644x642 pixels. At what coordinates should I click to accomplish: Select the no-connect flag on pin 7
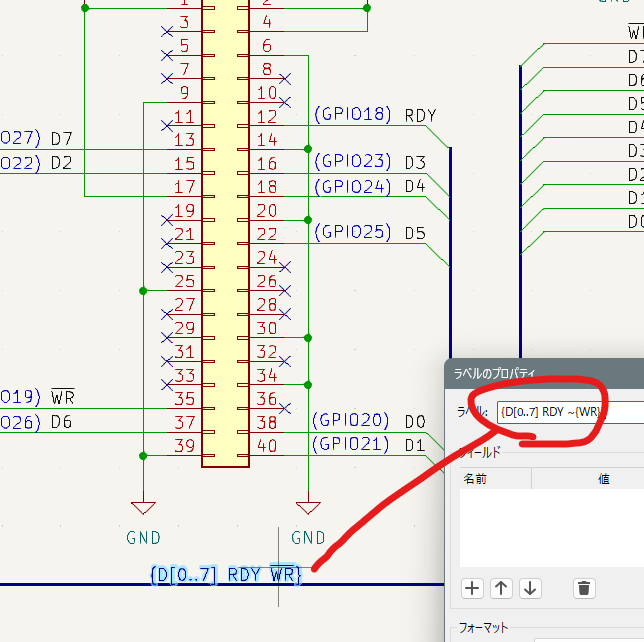coord(167,78)
